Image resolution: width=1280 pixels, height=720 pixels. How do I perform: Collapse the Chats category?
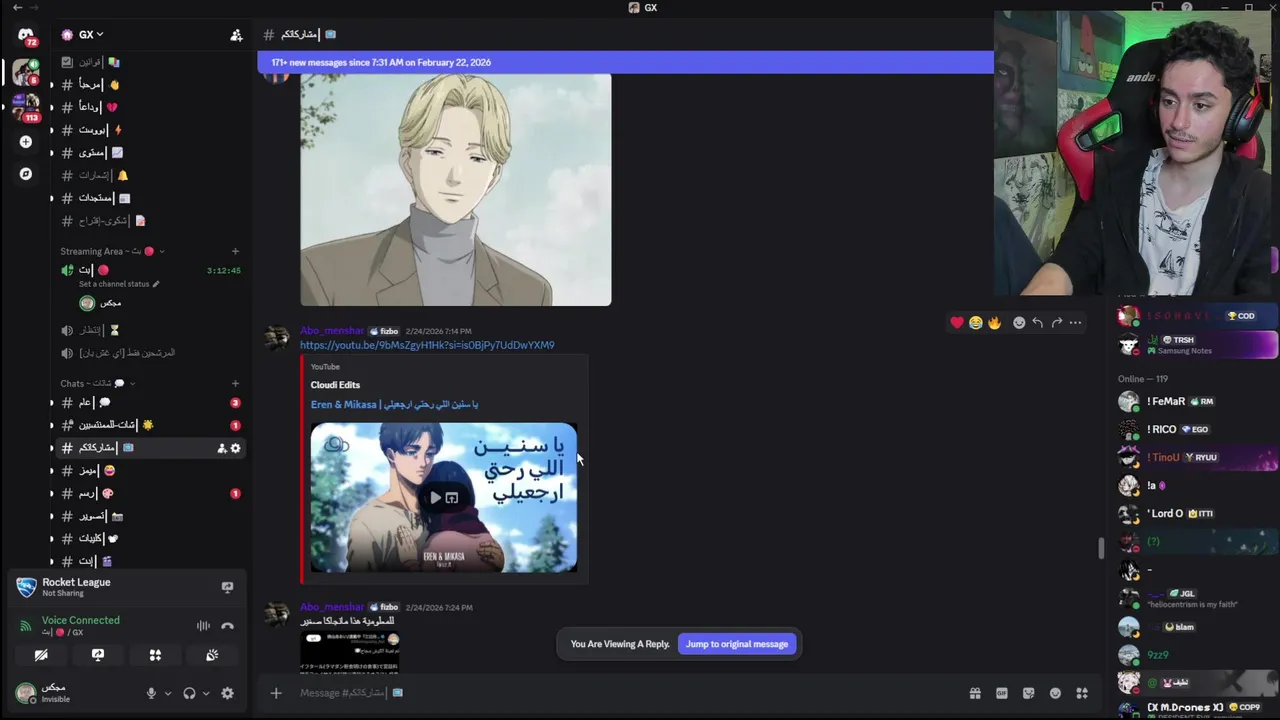click(97, 383)
